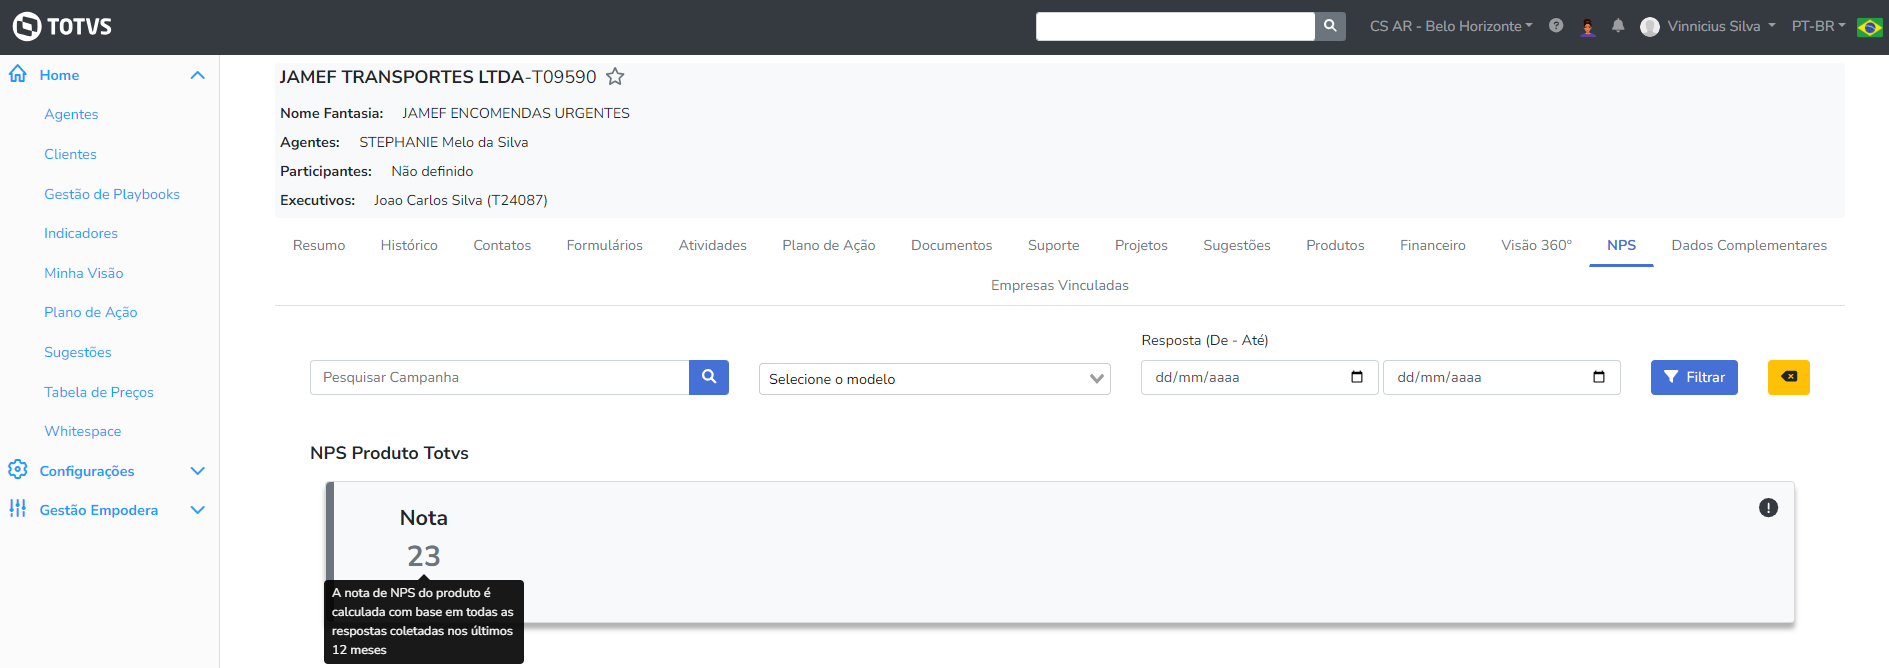The height and width of the screenshot is (668, 1889).
Task: Open the end date calendar picker
Action: tap(1599, 377)
